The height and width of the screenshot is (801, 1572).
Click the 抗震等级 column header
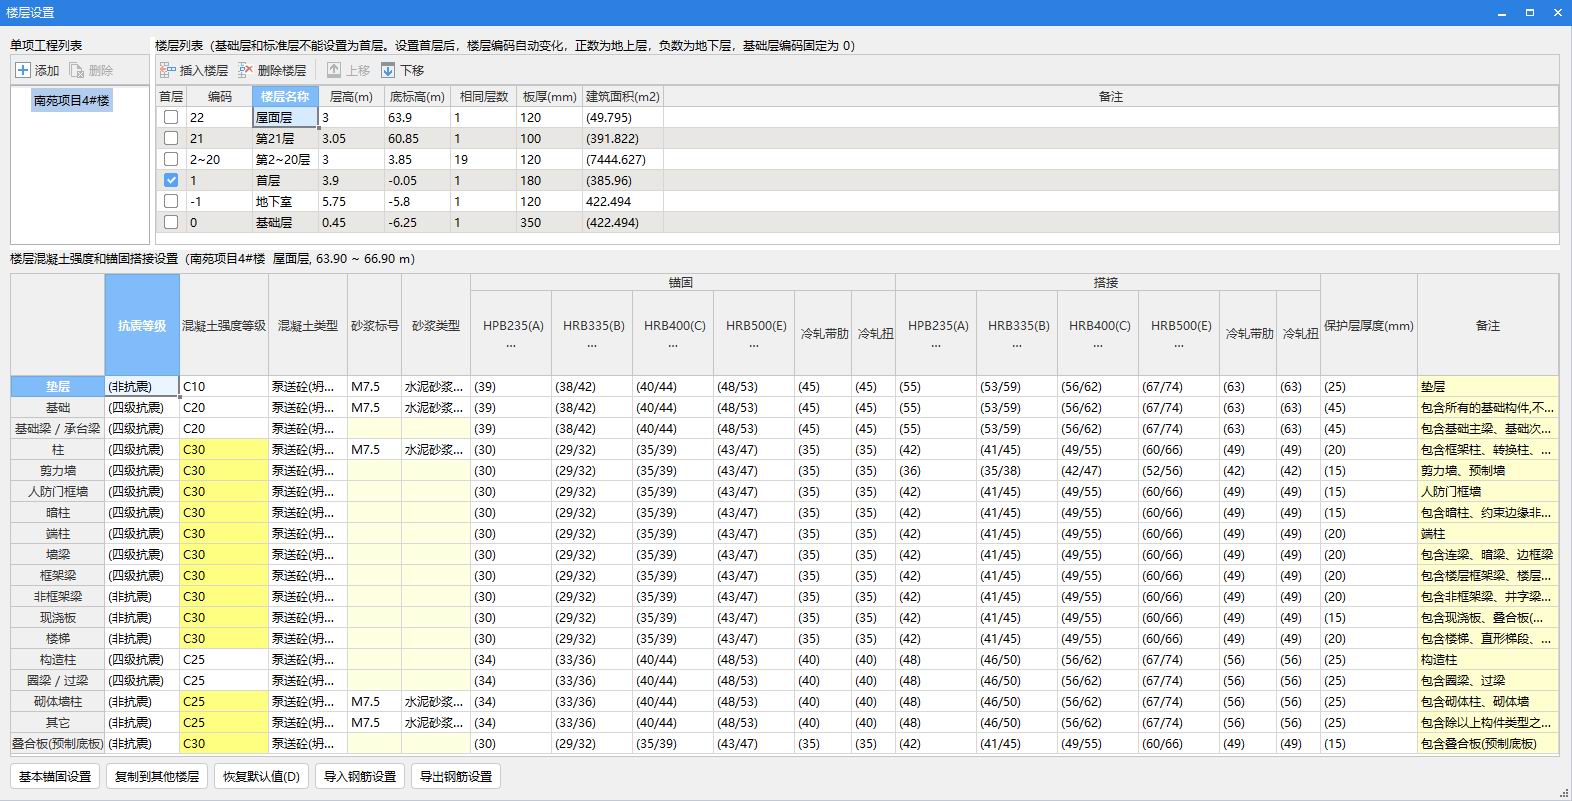point(142,325)
